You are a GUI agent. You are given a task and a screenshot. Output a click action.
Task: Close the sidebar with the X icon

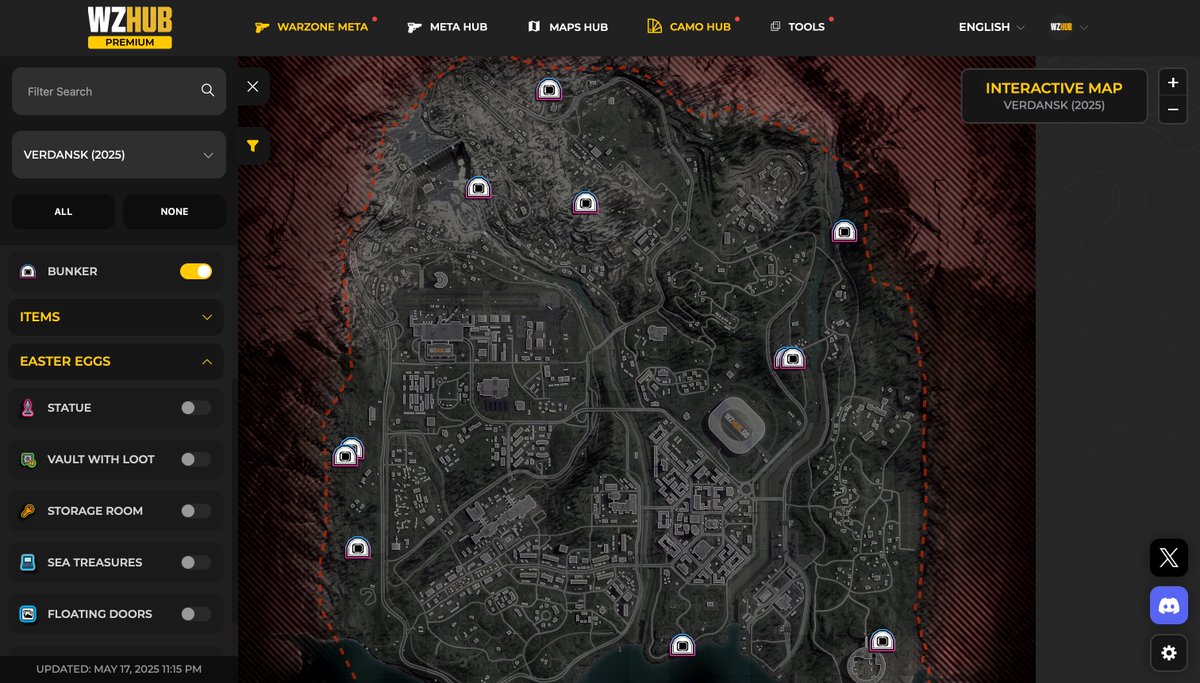[253, 87]
